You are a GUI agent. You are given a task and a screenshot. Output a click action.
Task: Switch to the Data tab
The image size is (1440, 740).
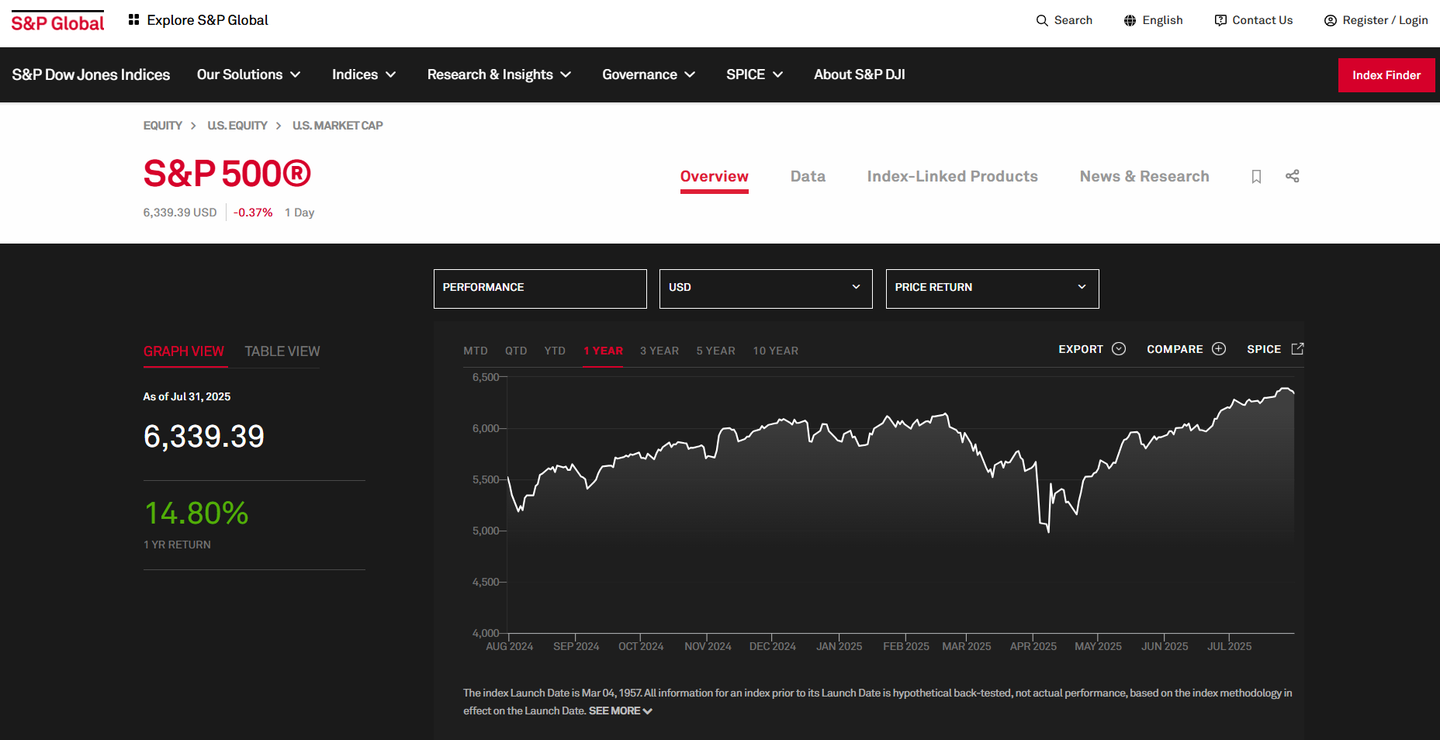point(808,176)
